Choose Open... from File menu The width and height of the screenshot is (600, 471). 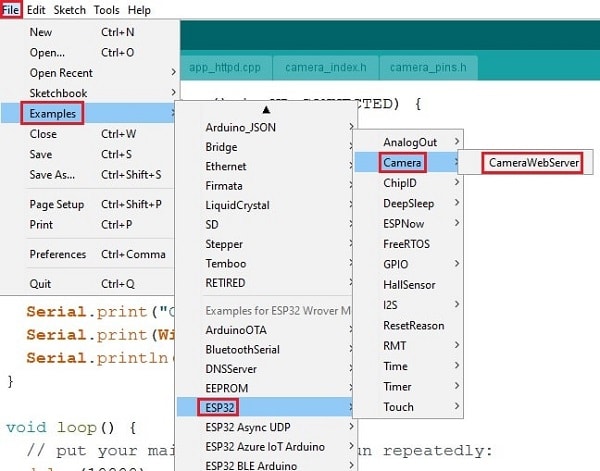point(90,52)
